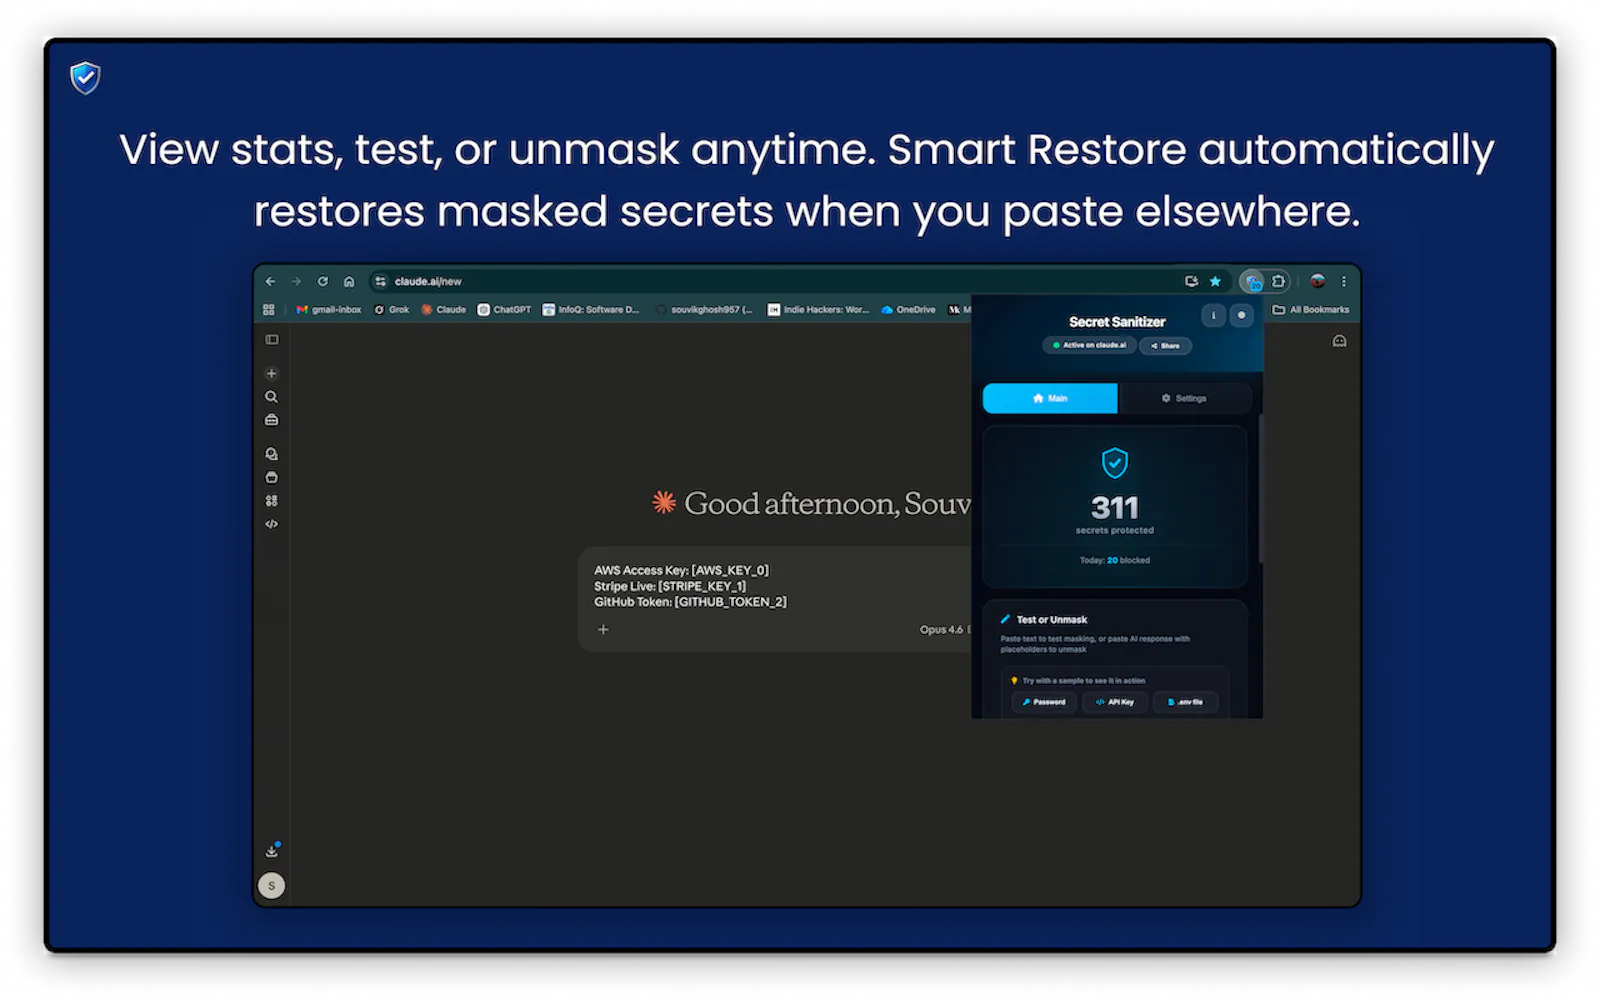Toggle the Claude sidebar panel icon

[271, 340]
